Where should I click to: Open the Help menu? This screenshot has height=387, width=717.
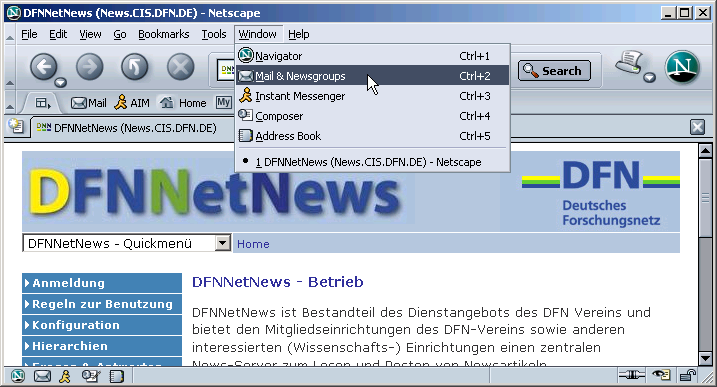299,34
